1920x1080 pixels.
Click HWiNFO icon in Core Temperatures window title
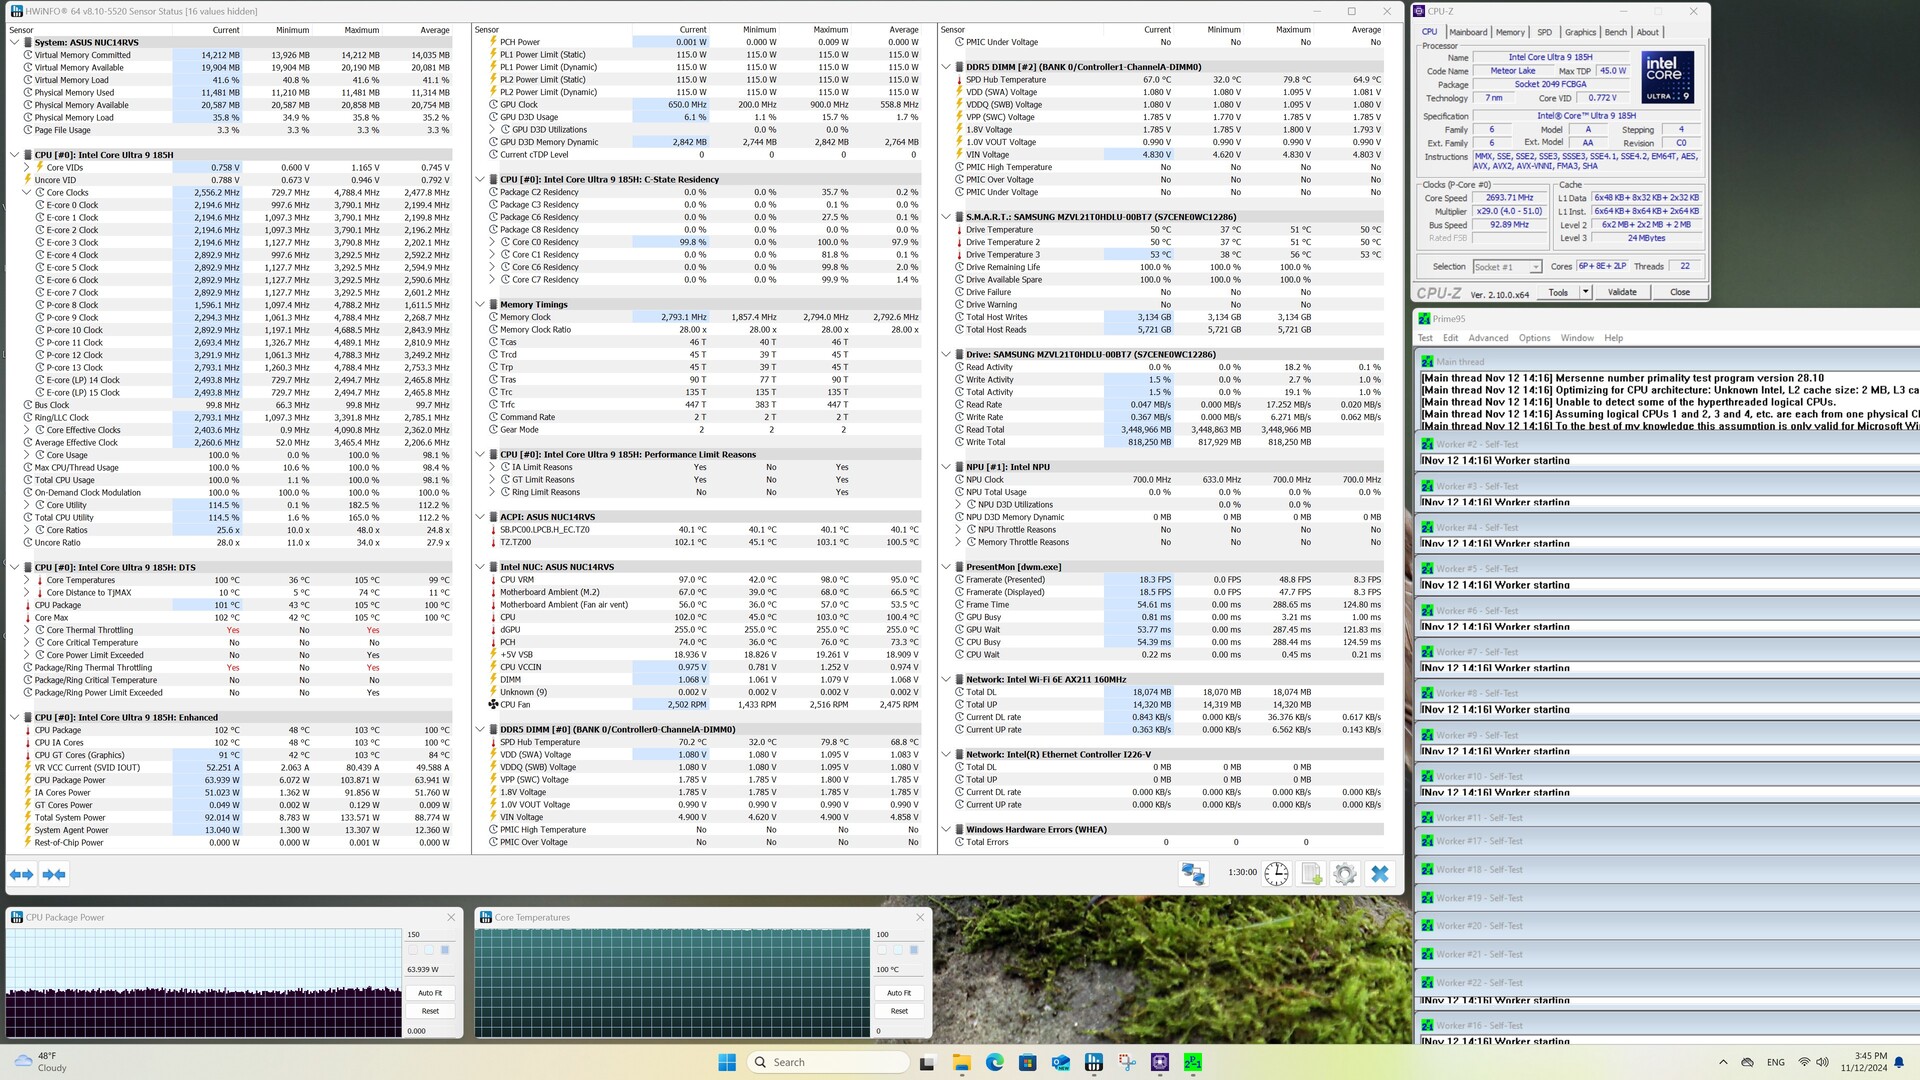tap(486, 917)
